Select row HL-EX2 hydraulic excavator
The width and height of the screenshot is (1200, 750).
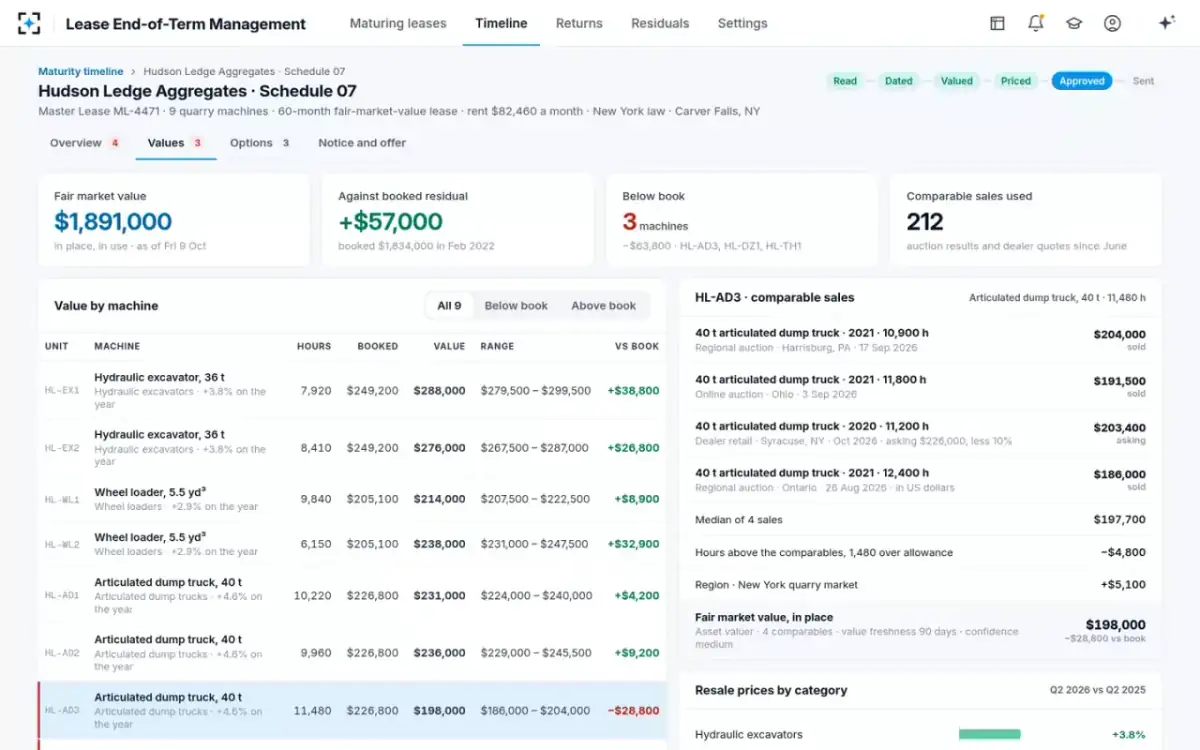(x=352, y=448)
